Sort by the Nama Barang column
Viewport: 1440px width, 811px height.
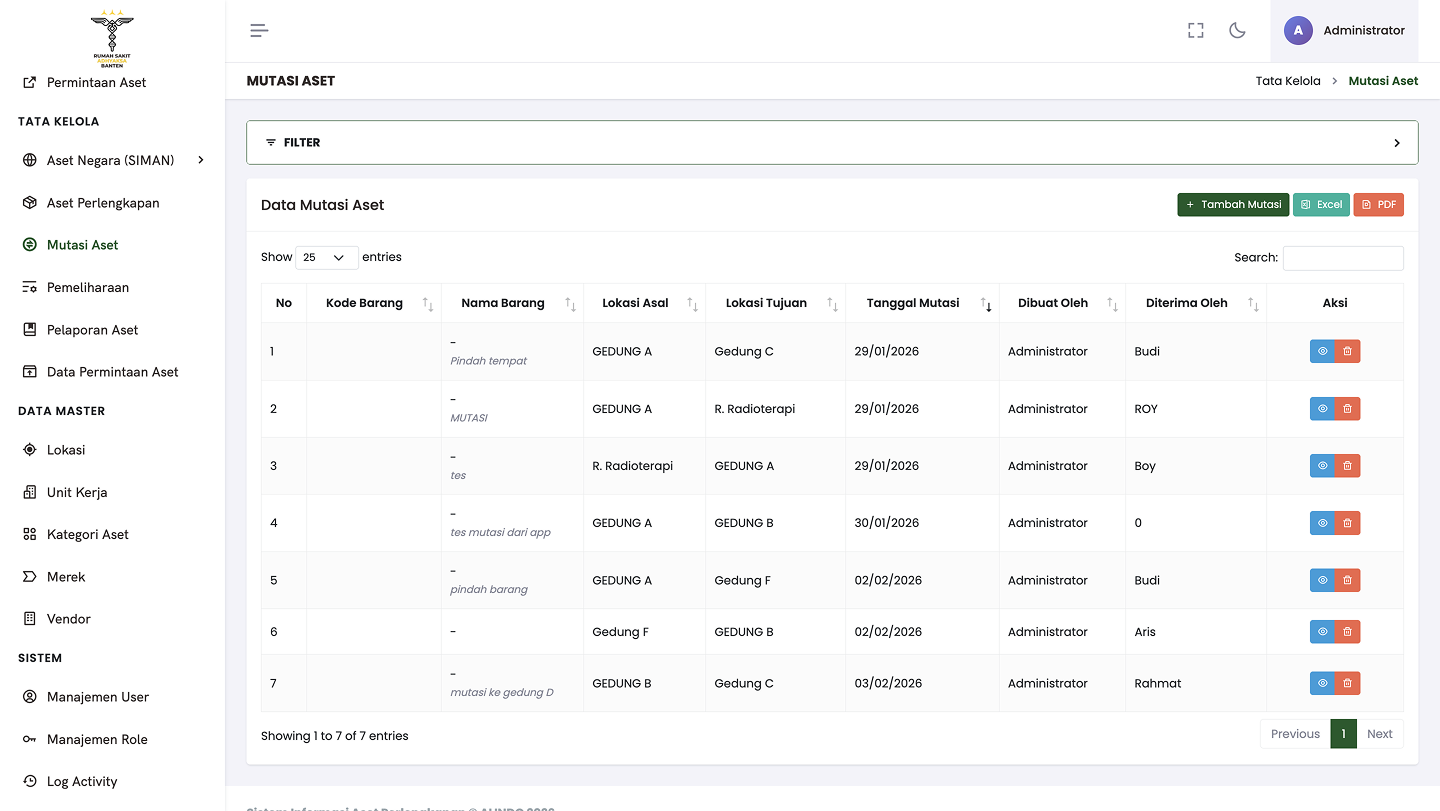[512, 303]
